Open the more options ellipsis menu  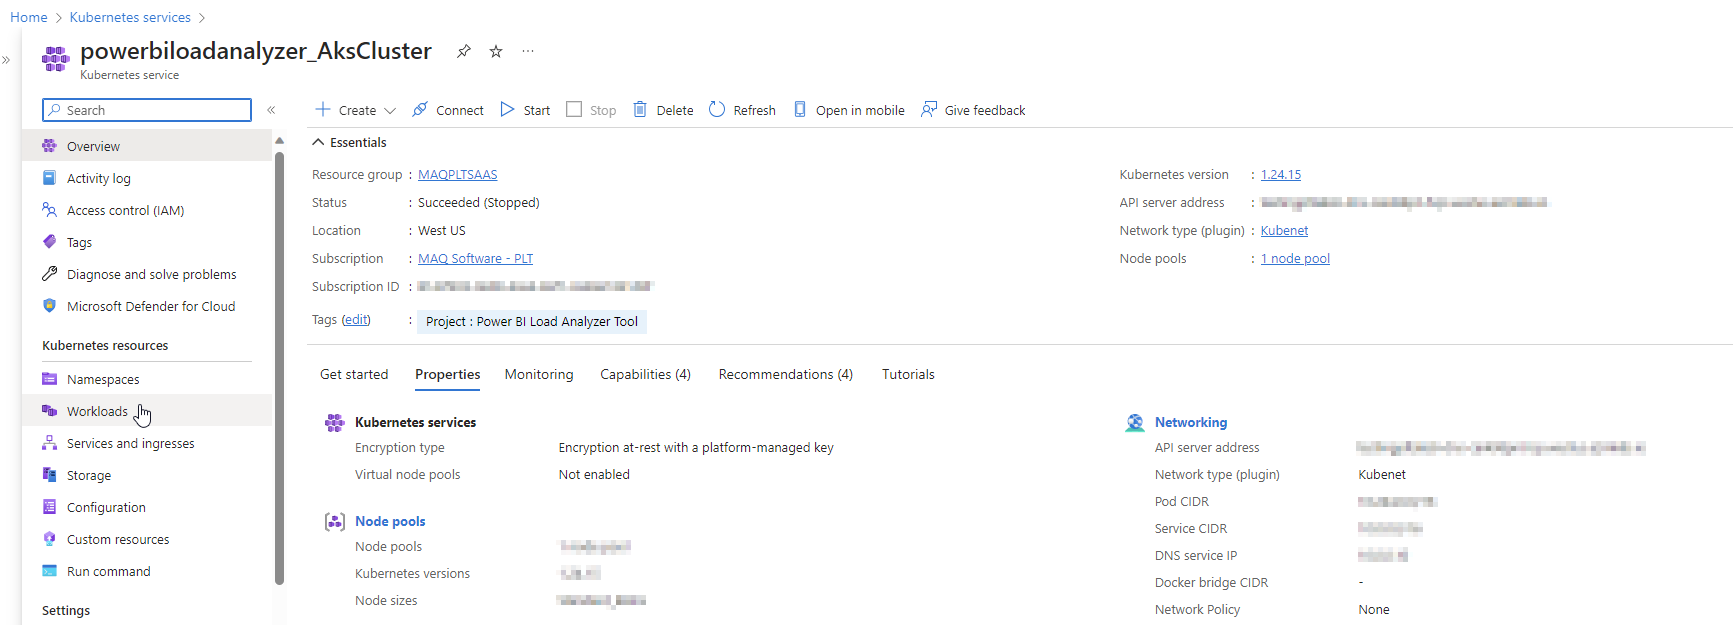pos(528,51)
